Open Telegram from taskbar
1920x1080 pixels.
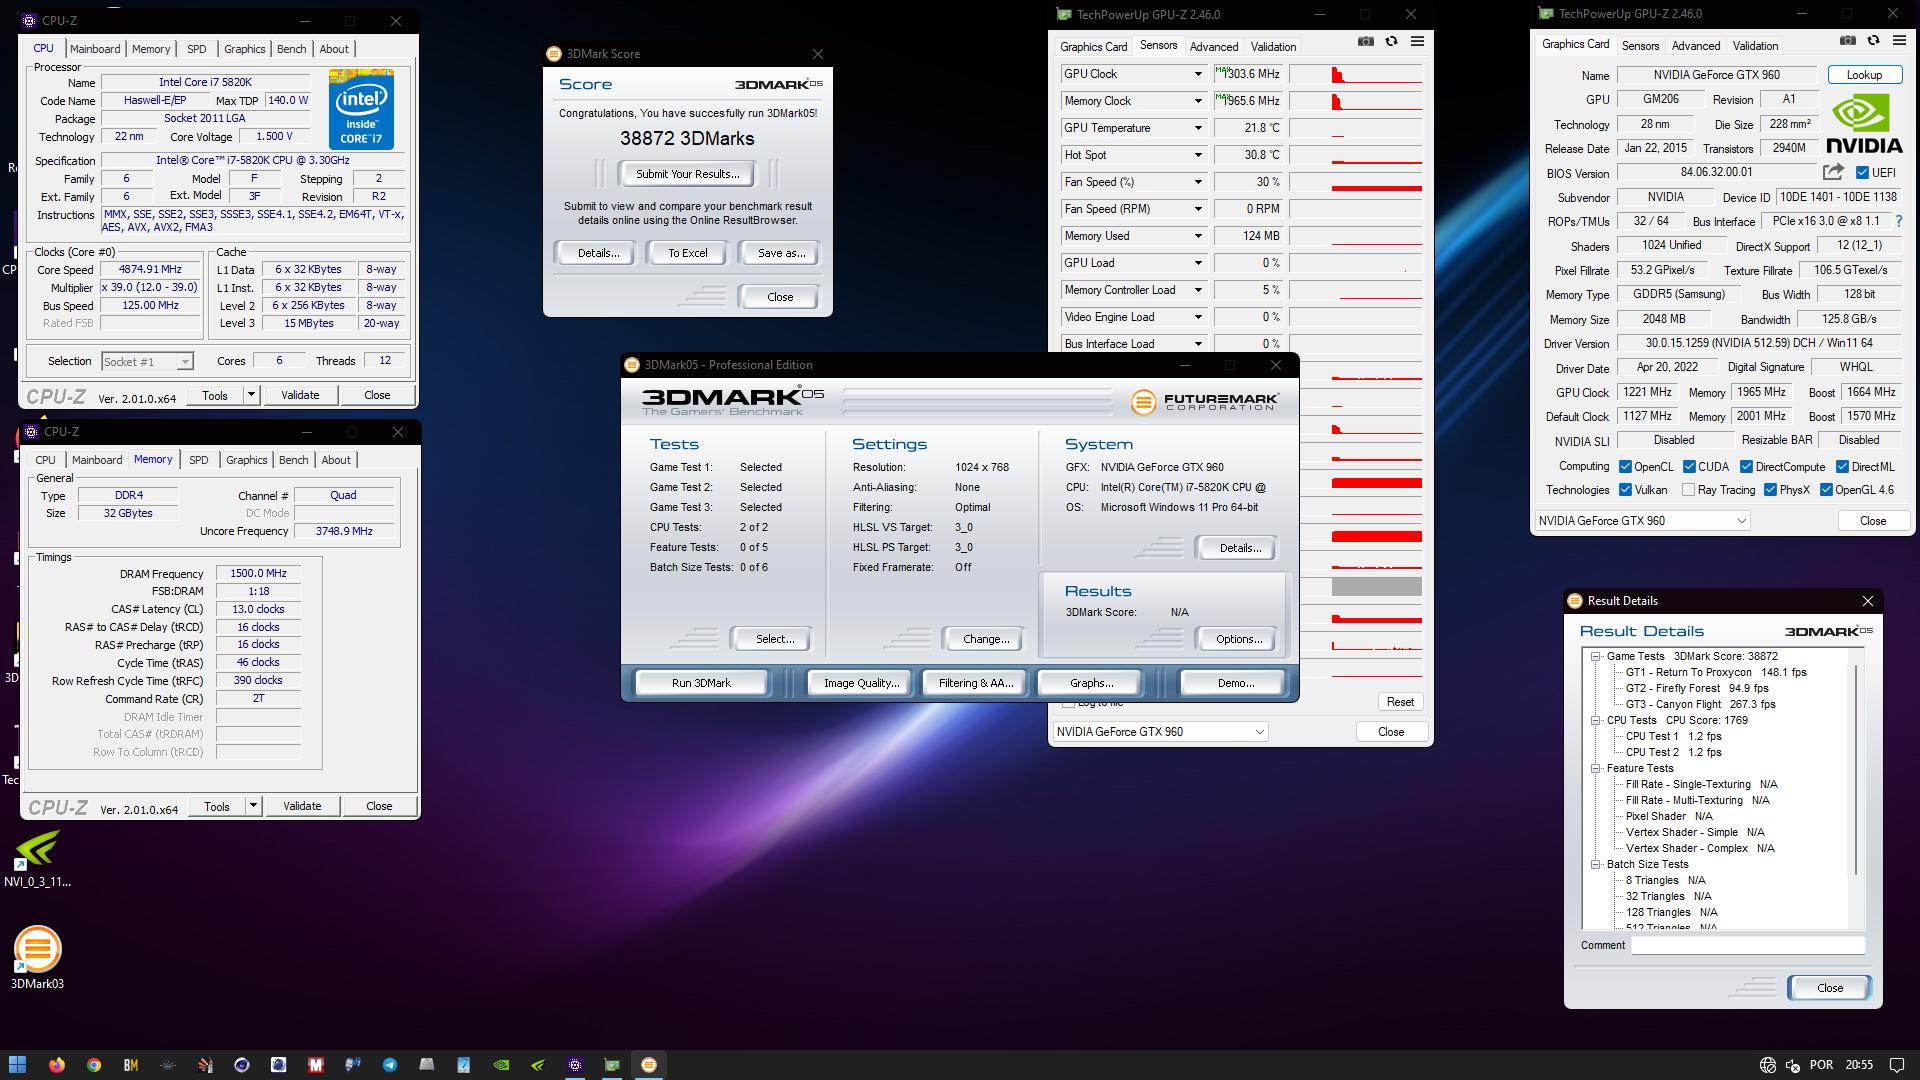390,1064
